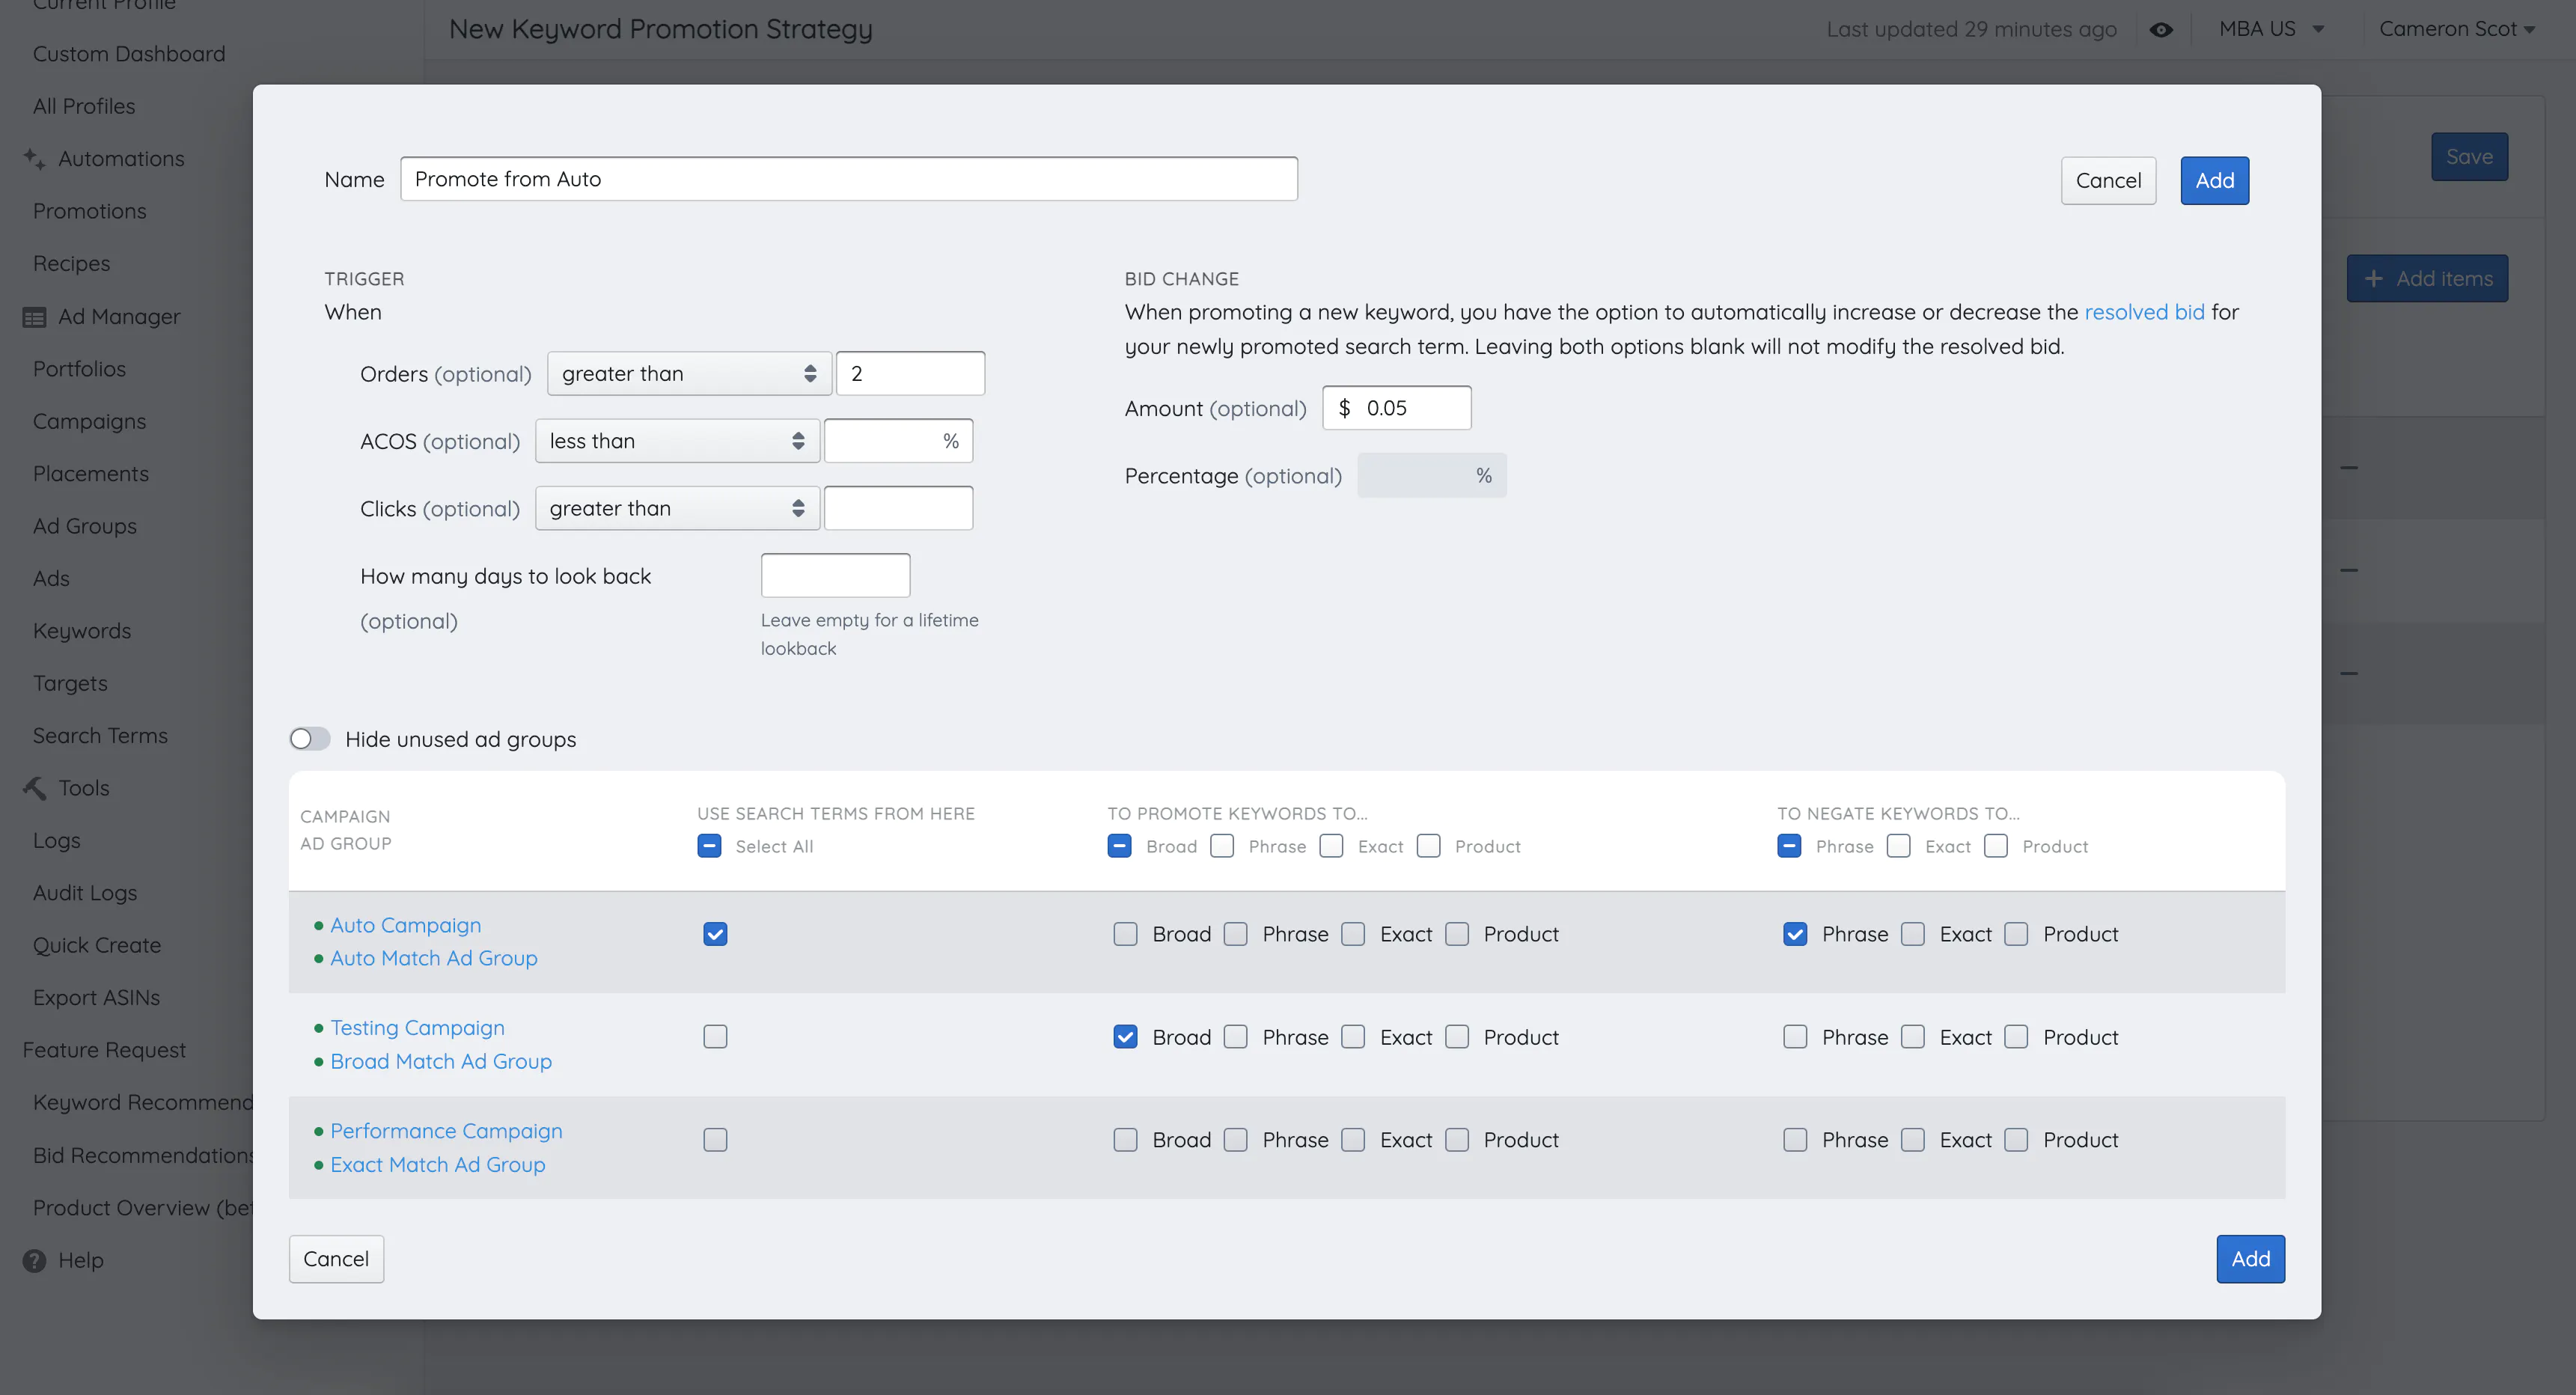Click bid Percentage input field
Viewport: 2576px width, 1395px height.
[1431, 476]
